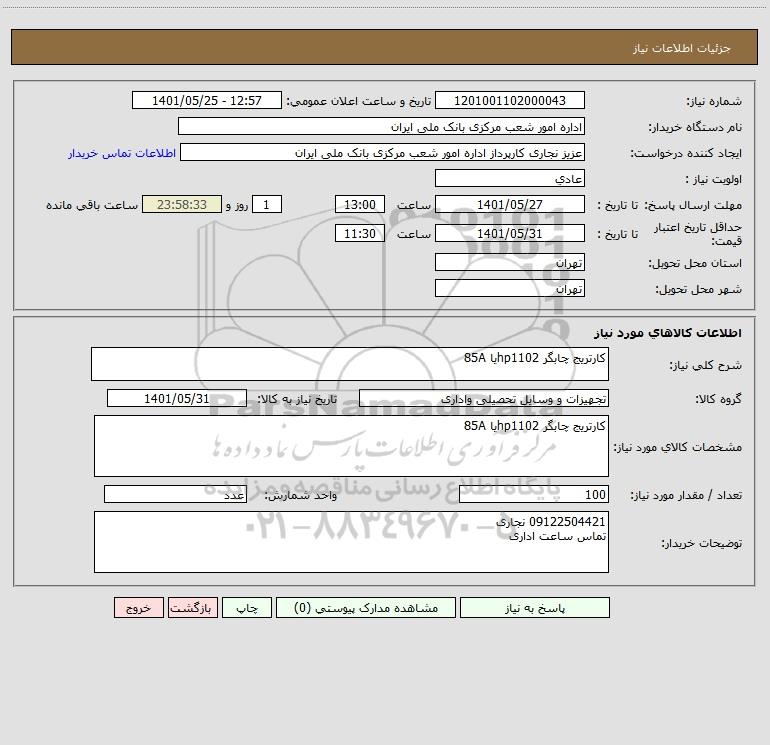The width and height of the screenshot is (770, 745).
Task: Click the گروه کالا field
Action: [484, 398]
